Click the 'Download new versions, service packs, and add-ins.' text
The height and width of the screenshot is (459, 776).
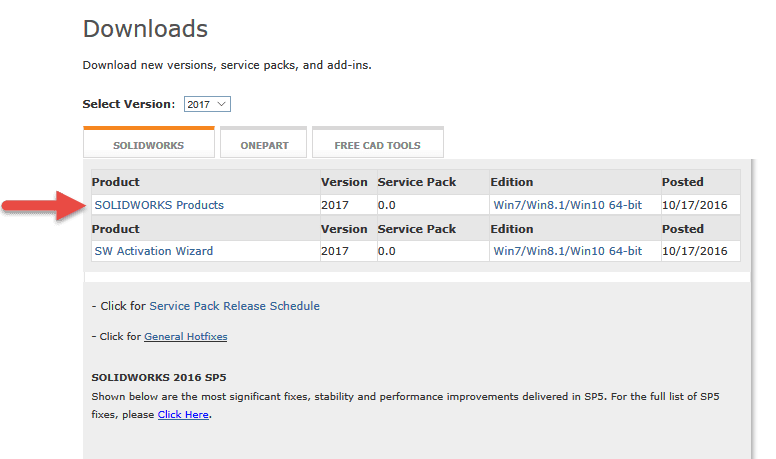tap(227, 65)
